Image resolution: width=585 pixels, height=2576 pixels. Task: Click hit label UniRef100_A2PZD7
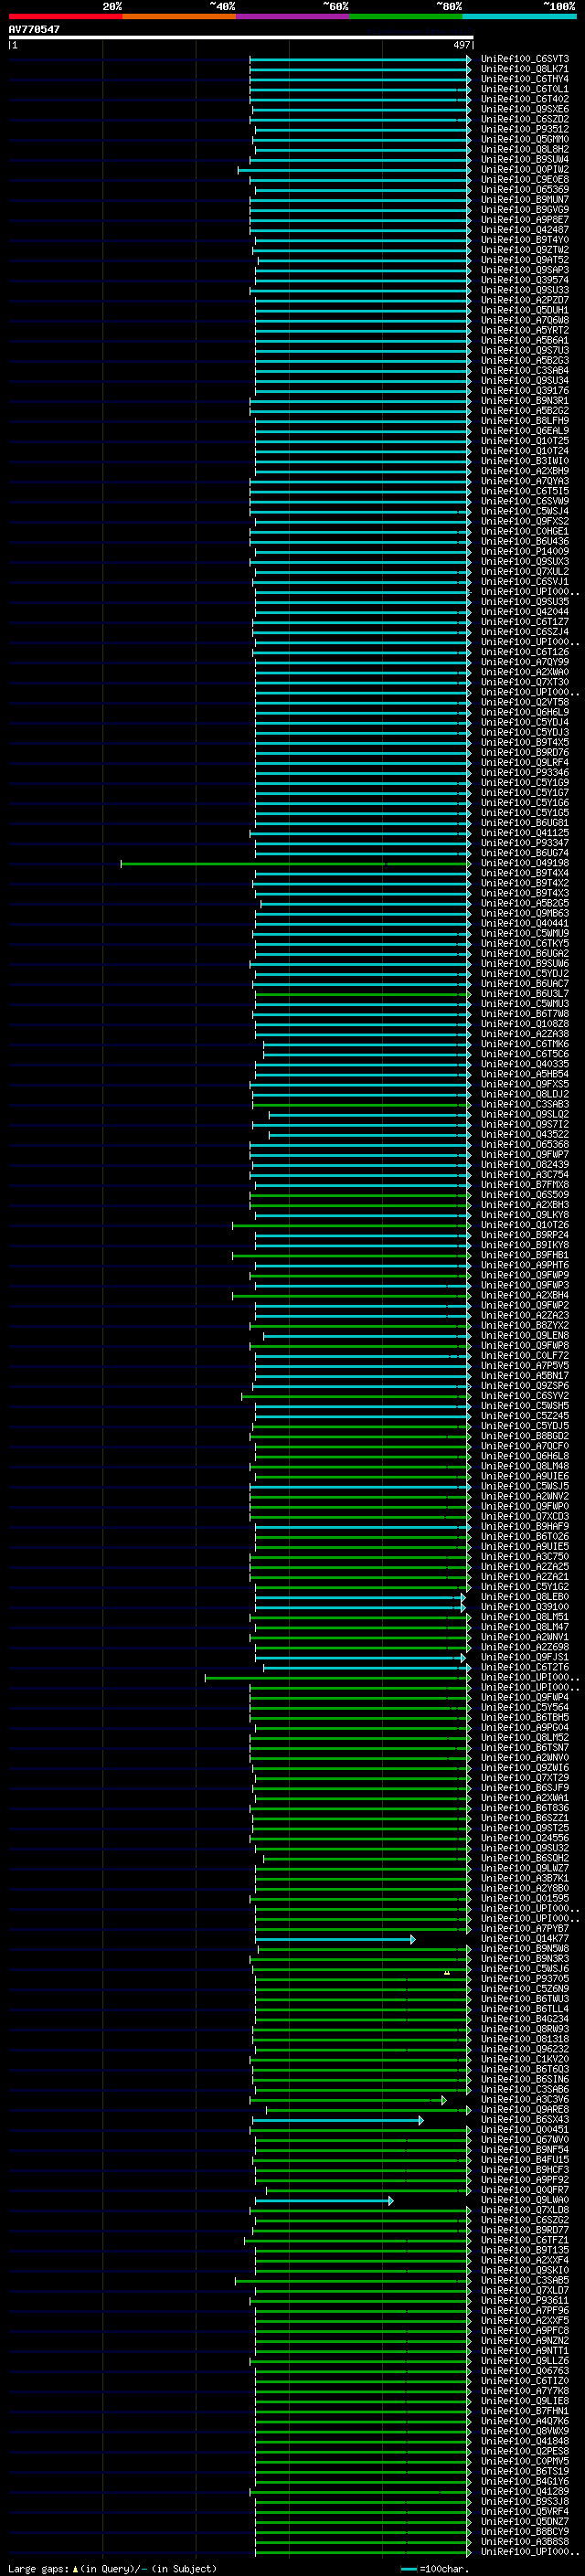point(525,300)
